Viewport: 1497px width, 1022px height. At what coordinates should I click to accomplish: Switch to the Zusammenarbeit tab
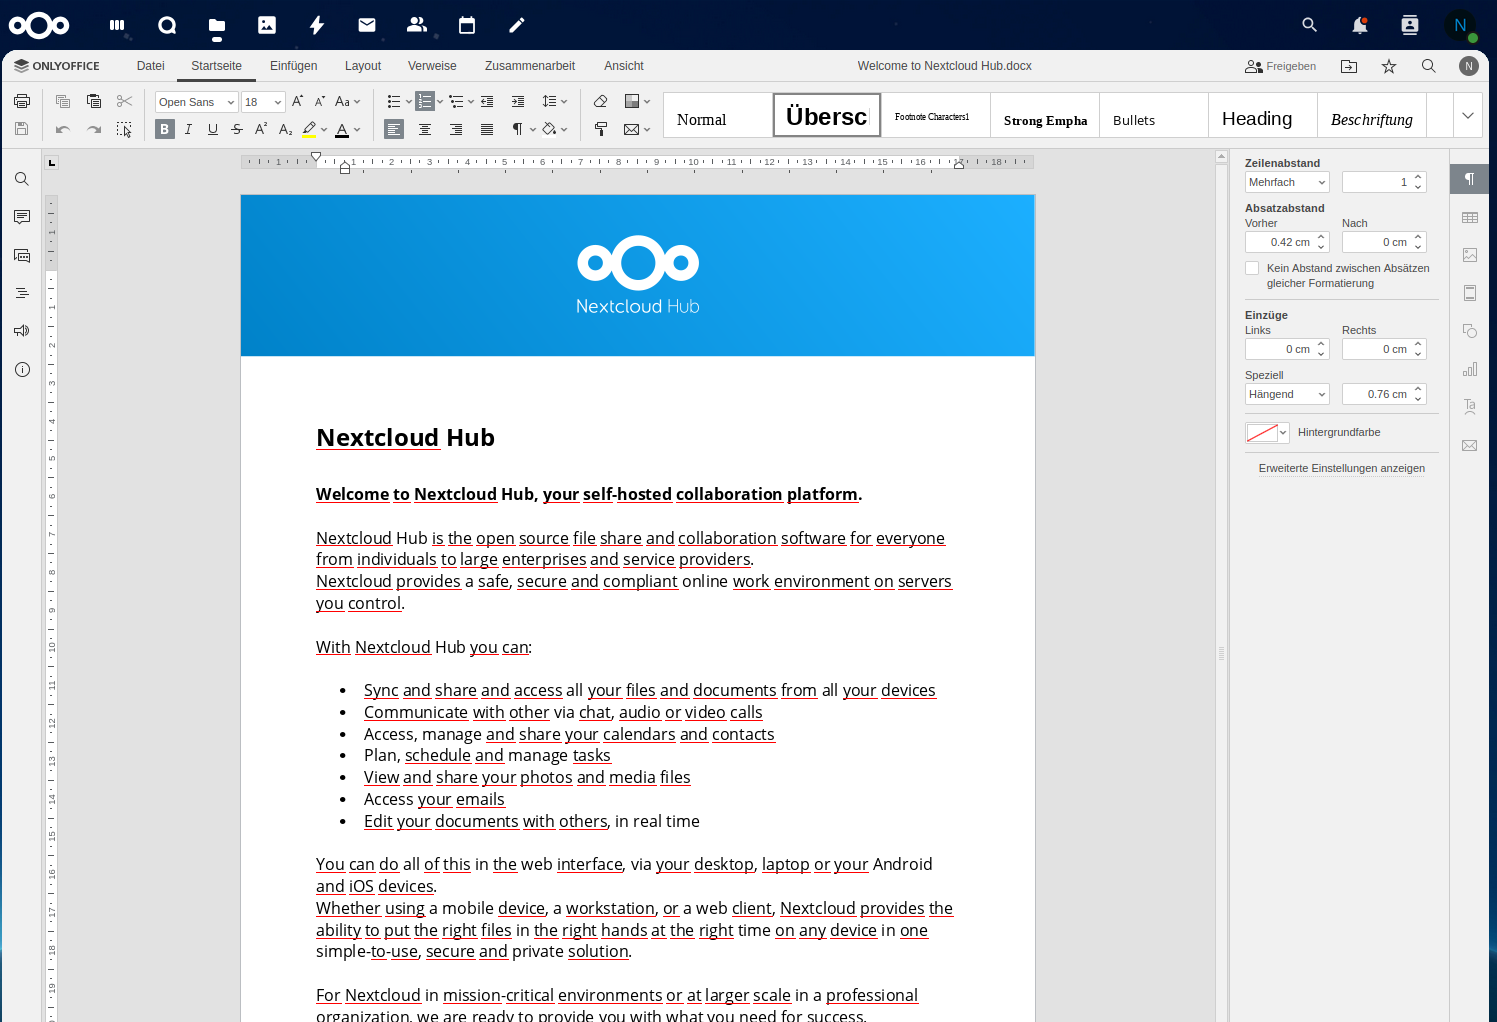(x=530, y=66)
